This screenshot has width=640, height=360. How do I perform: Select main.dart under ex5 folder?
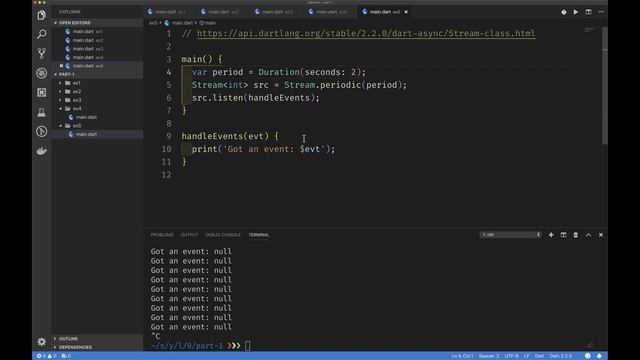(97, 134)
